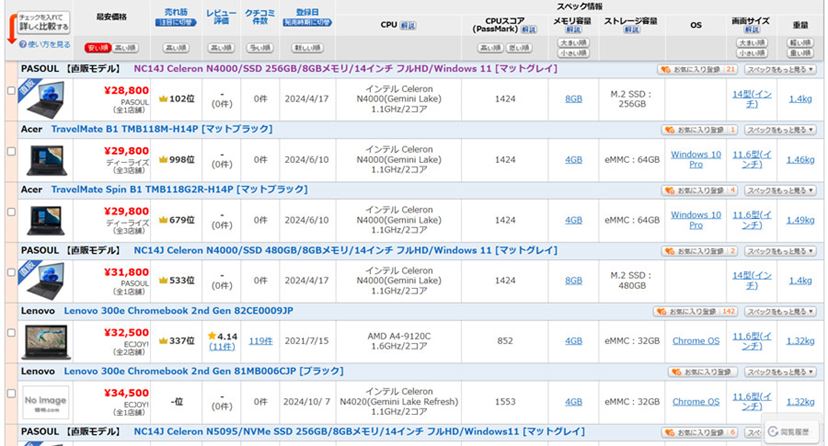This screenshot has width=828, height=446.
Task: Sort メモリ容量 by 大きい順
Action: click(573, 43)
